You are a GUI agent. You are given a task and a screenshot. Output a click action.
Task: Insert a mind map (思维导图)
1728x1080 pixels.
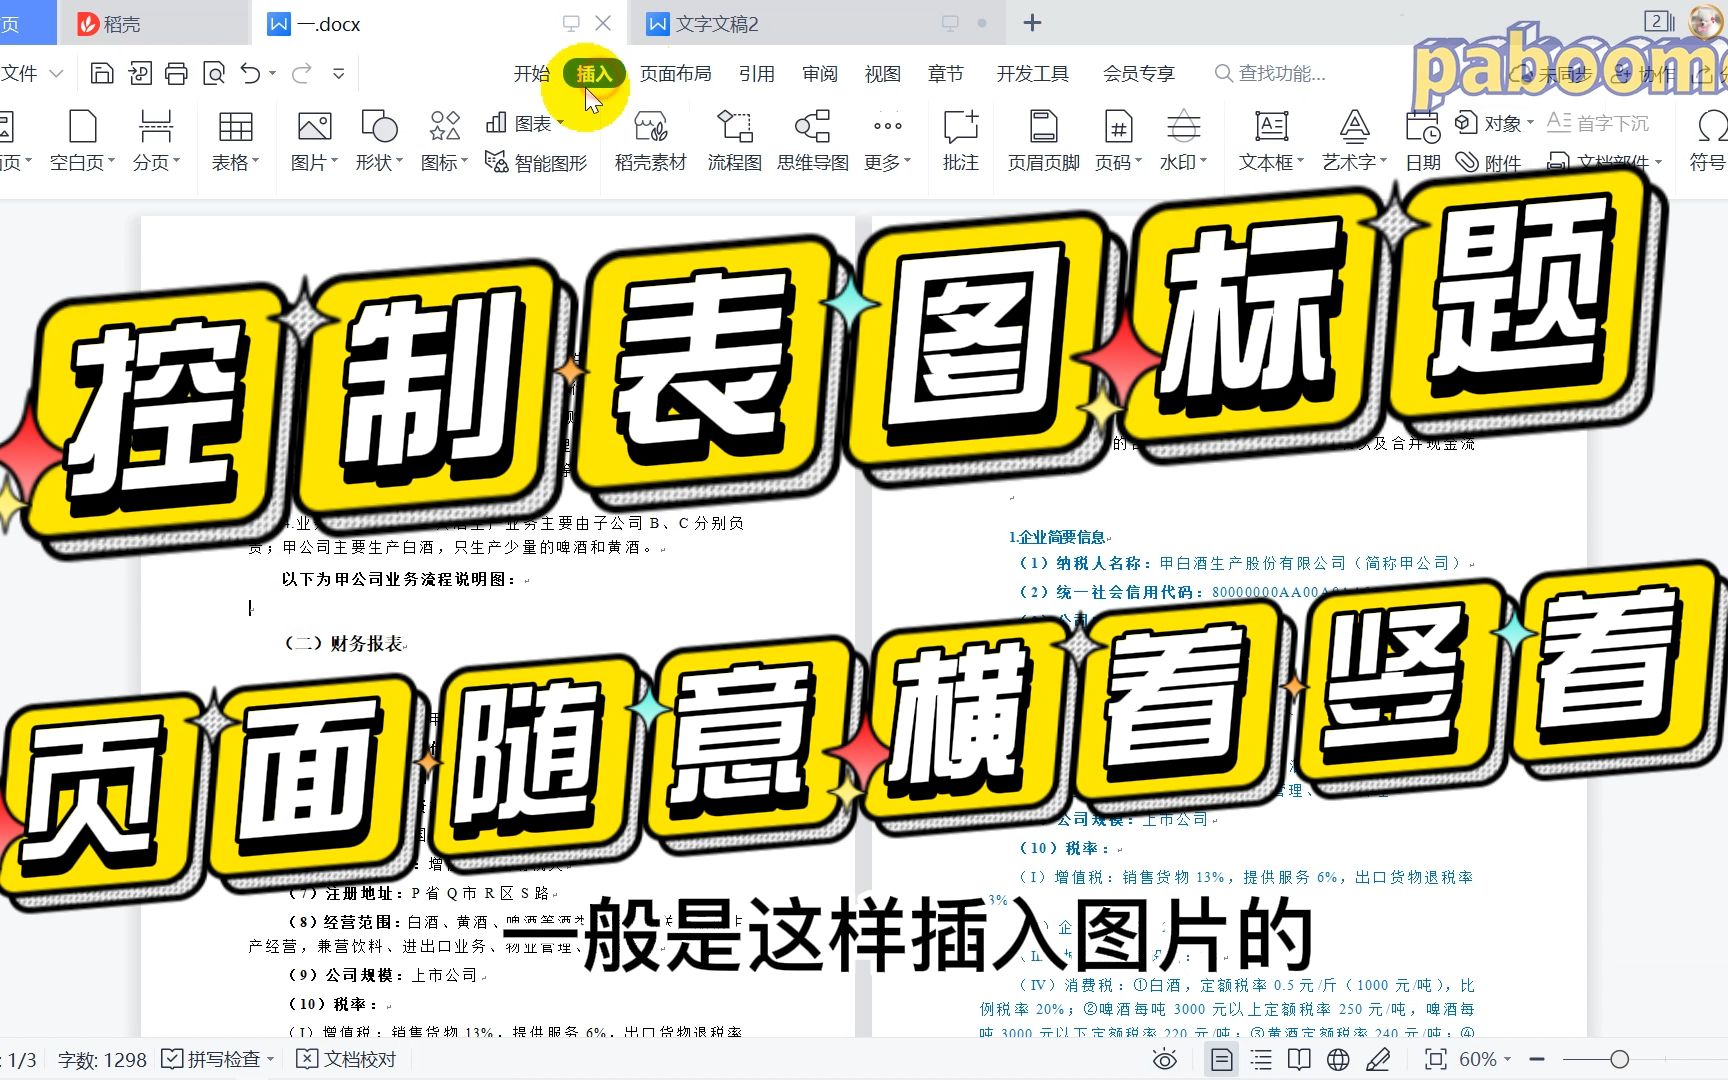tap(813, 140)
